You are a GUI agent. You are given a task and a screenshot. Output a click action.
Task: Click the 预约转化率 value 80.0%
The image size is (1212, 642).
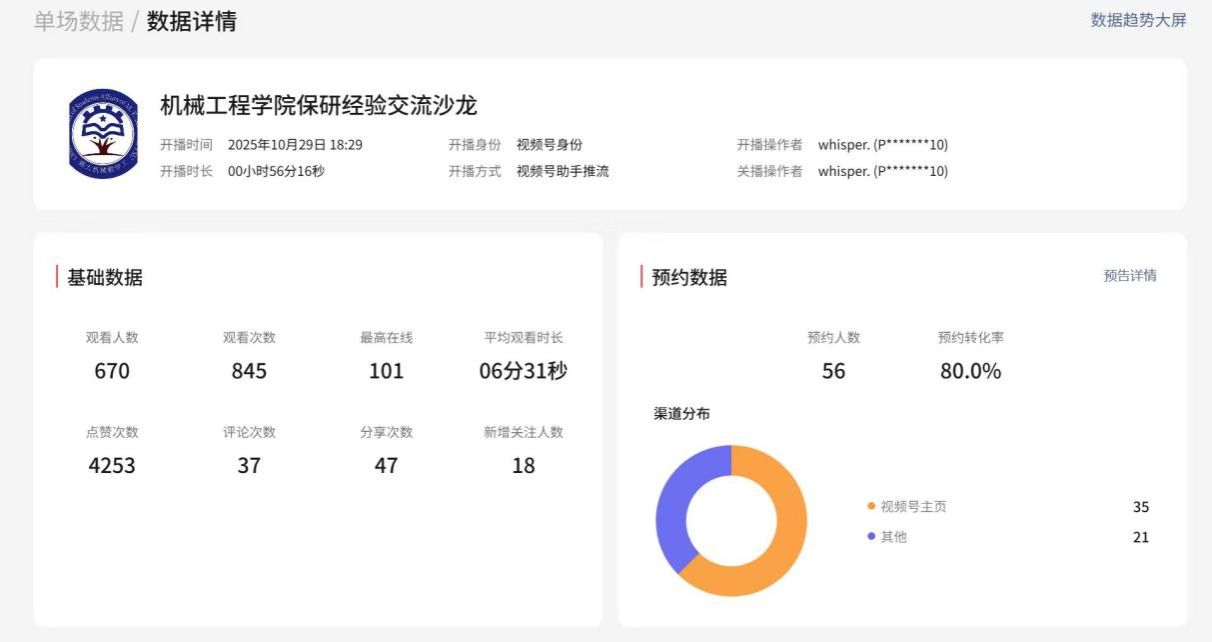(x=970, y=371)
